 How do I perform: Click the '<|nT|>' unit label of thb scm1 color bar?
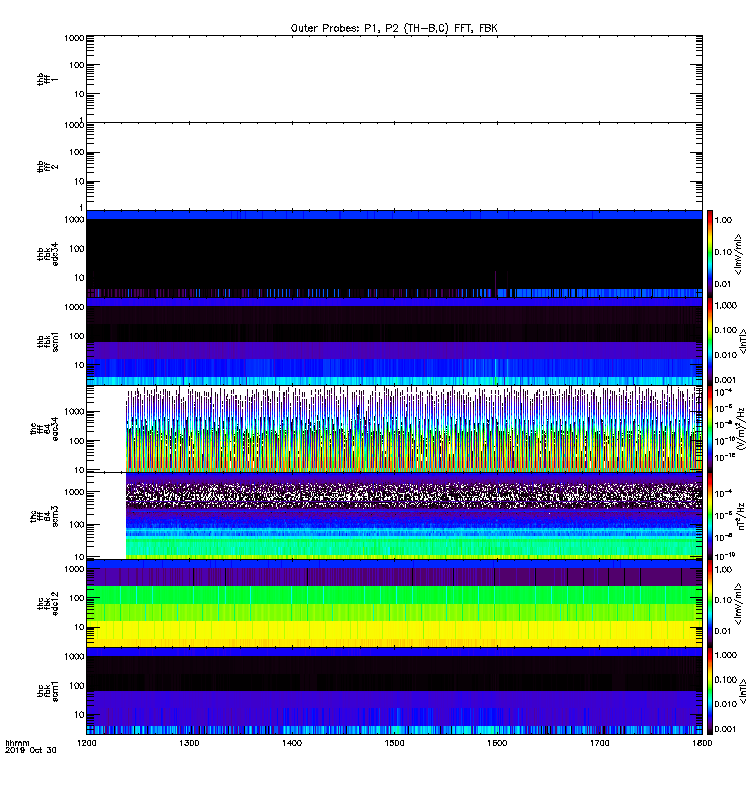point(742,341)
